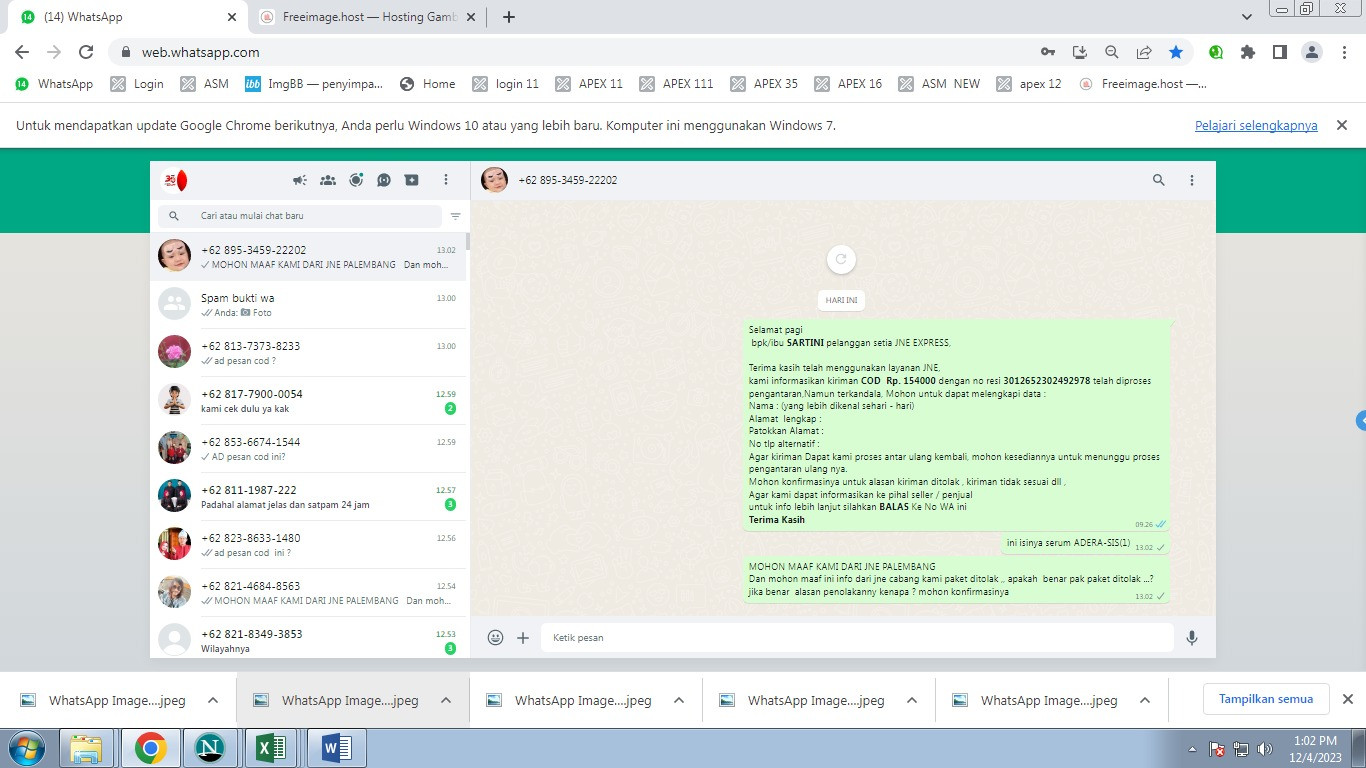Click the voice message microphone icon
The image size is (1366, 768).
click(x=1192, y=637)
